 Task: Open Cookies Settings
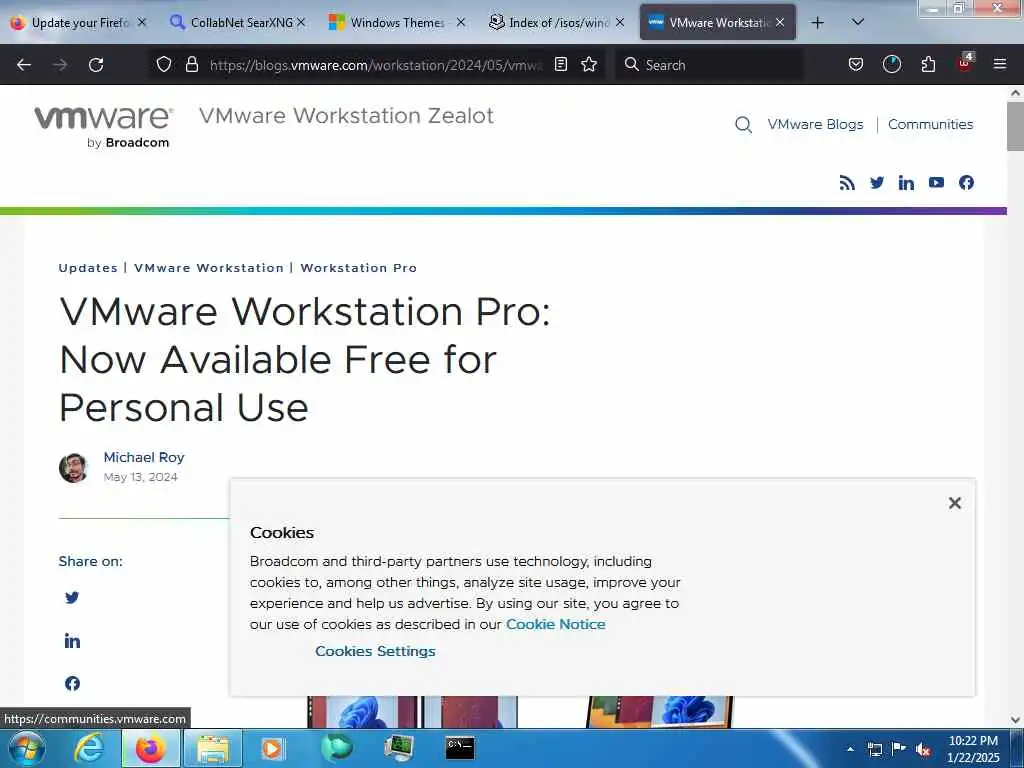[x=375, y=651]
